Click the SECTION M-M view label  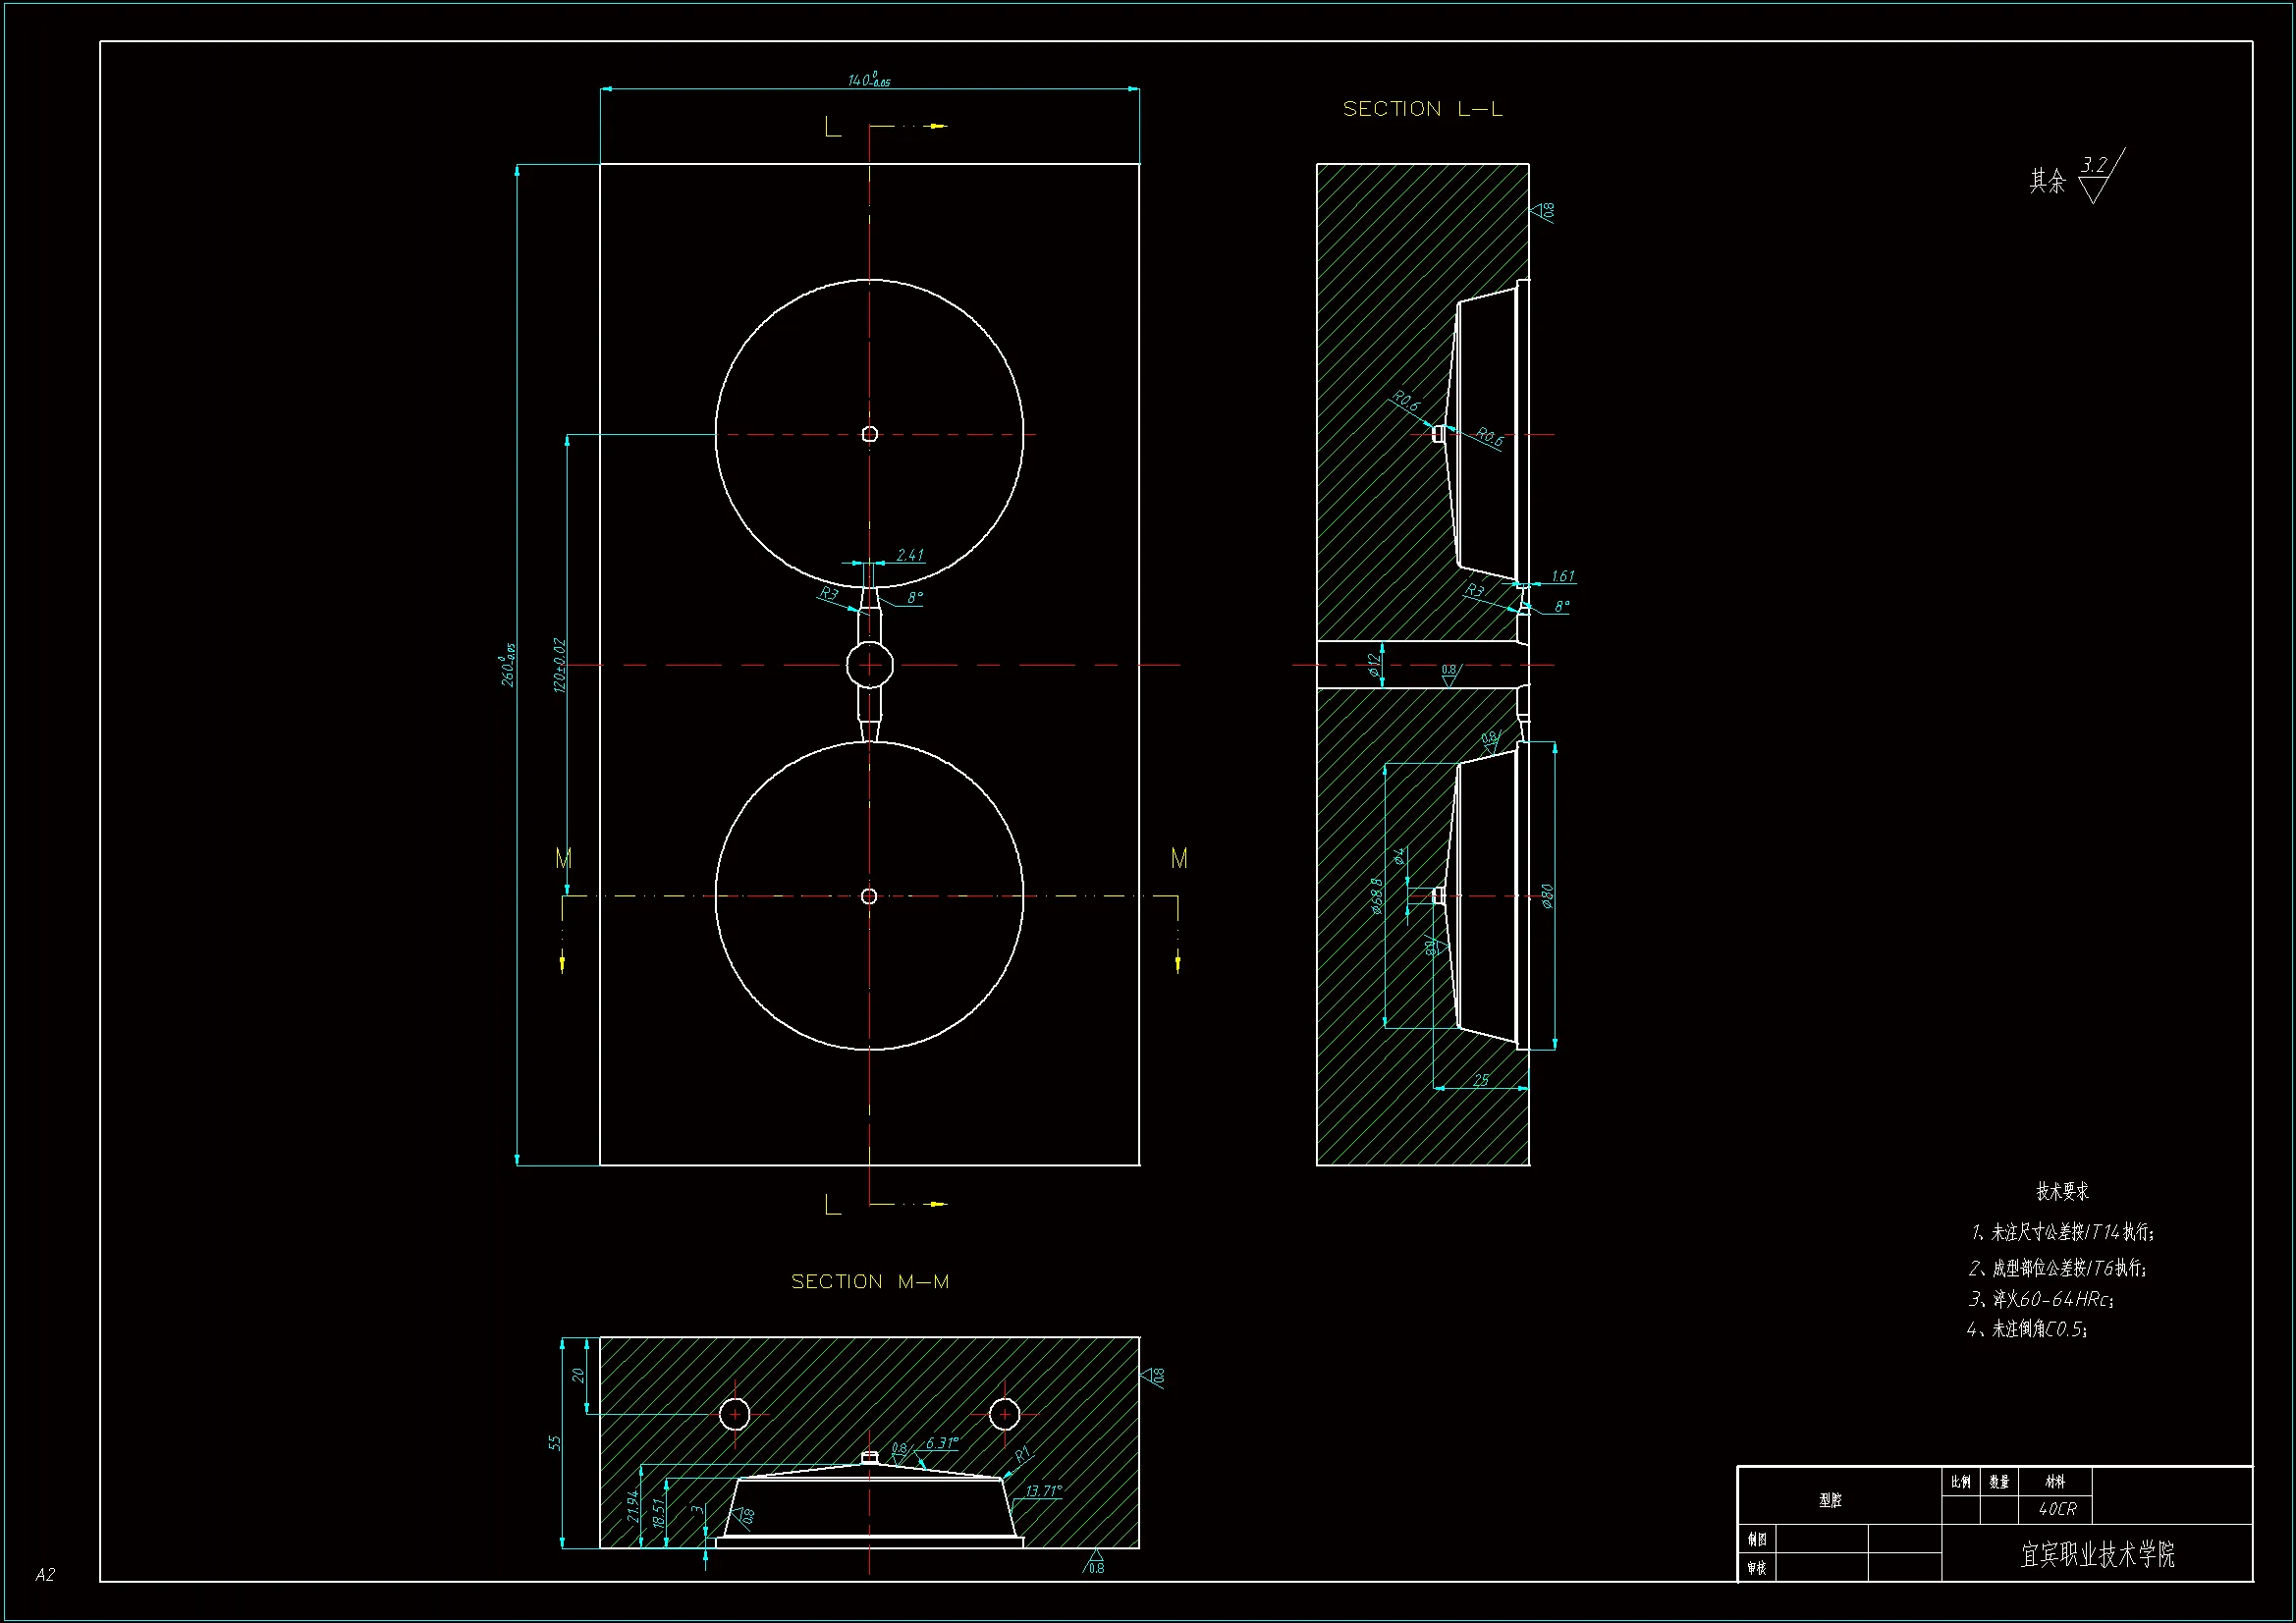pos(869,1281)
